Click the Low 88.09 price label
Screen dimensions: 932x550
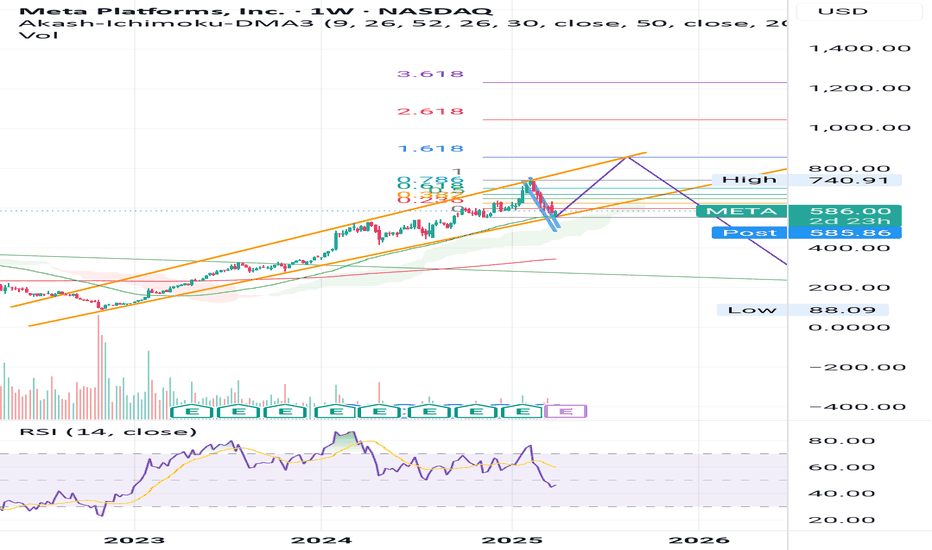click(802, 310)
